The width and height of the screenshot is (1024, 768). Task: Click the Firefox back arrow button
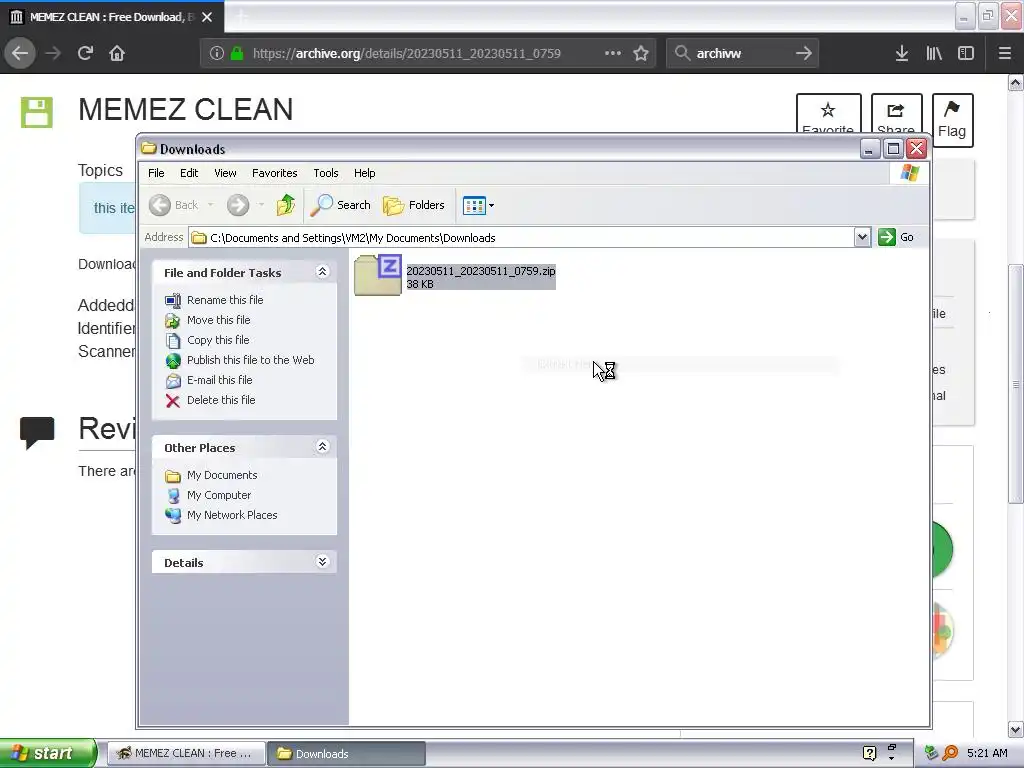pyautogui.click(x=20, y=53)
